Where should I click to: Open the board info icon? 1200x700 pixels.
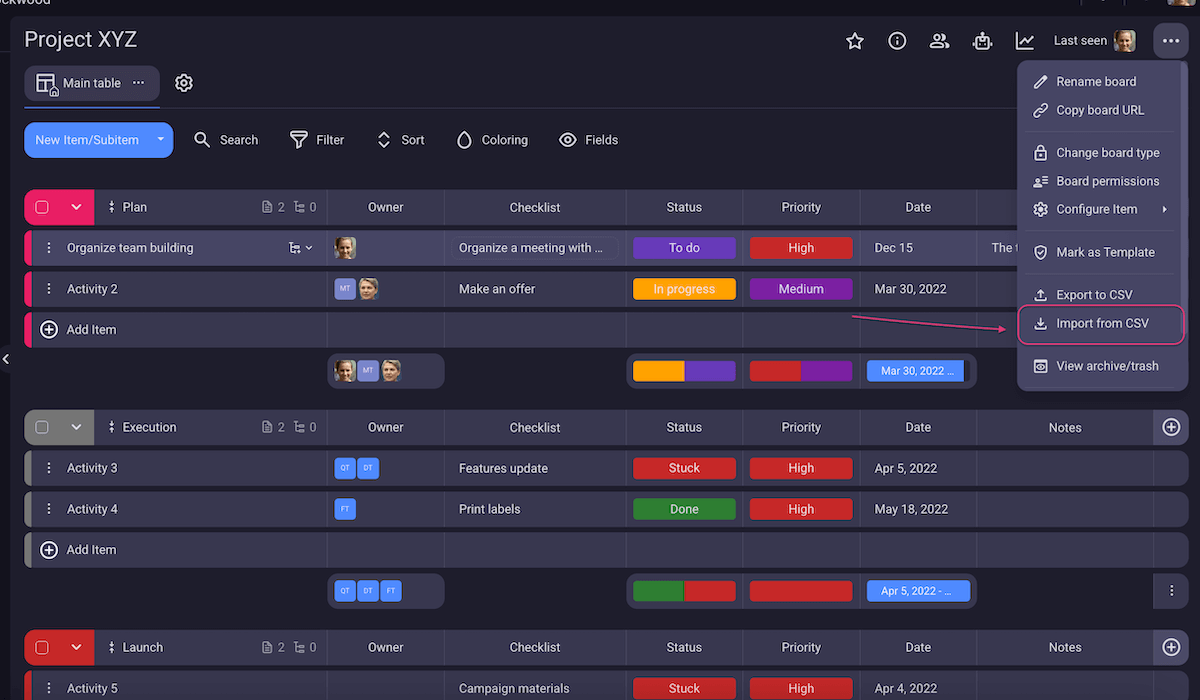pos(897,41)
